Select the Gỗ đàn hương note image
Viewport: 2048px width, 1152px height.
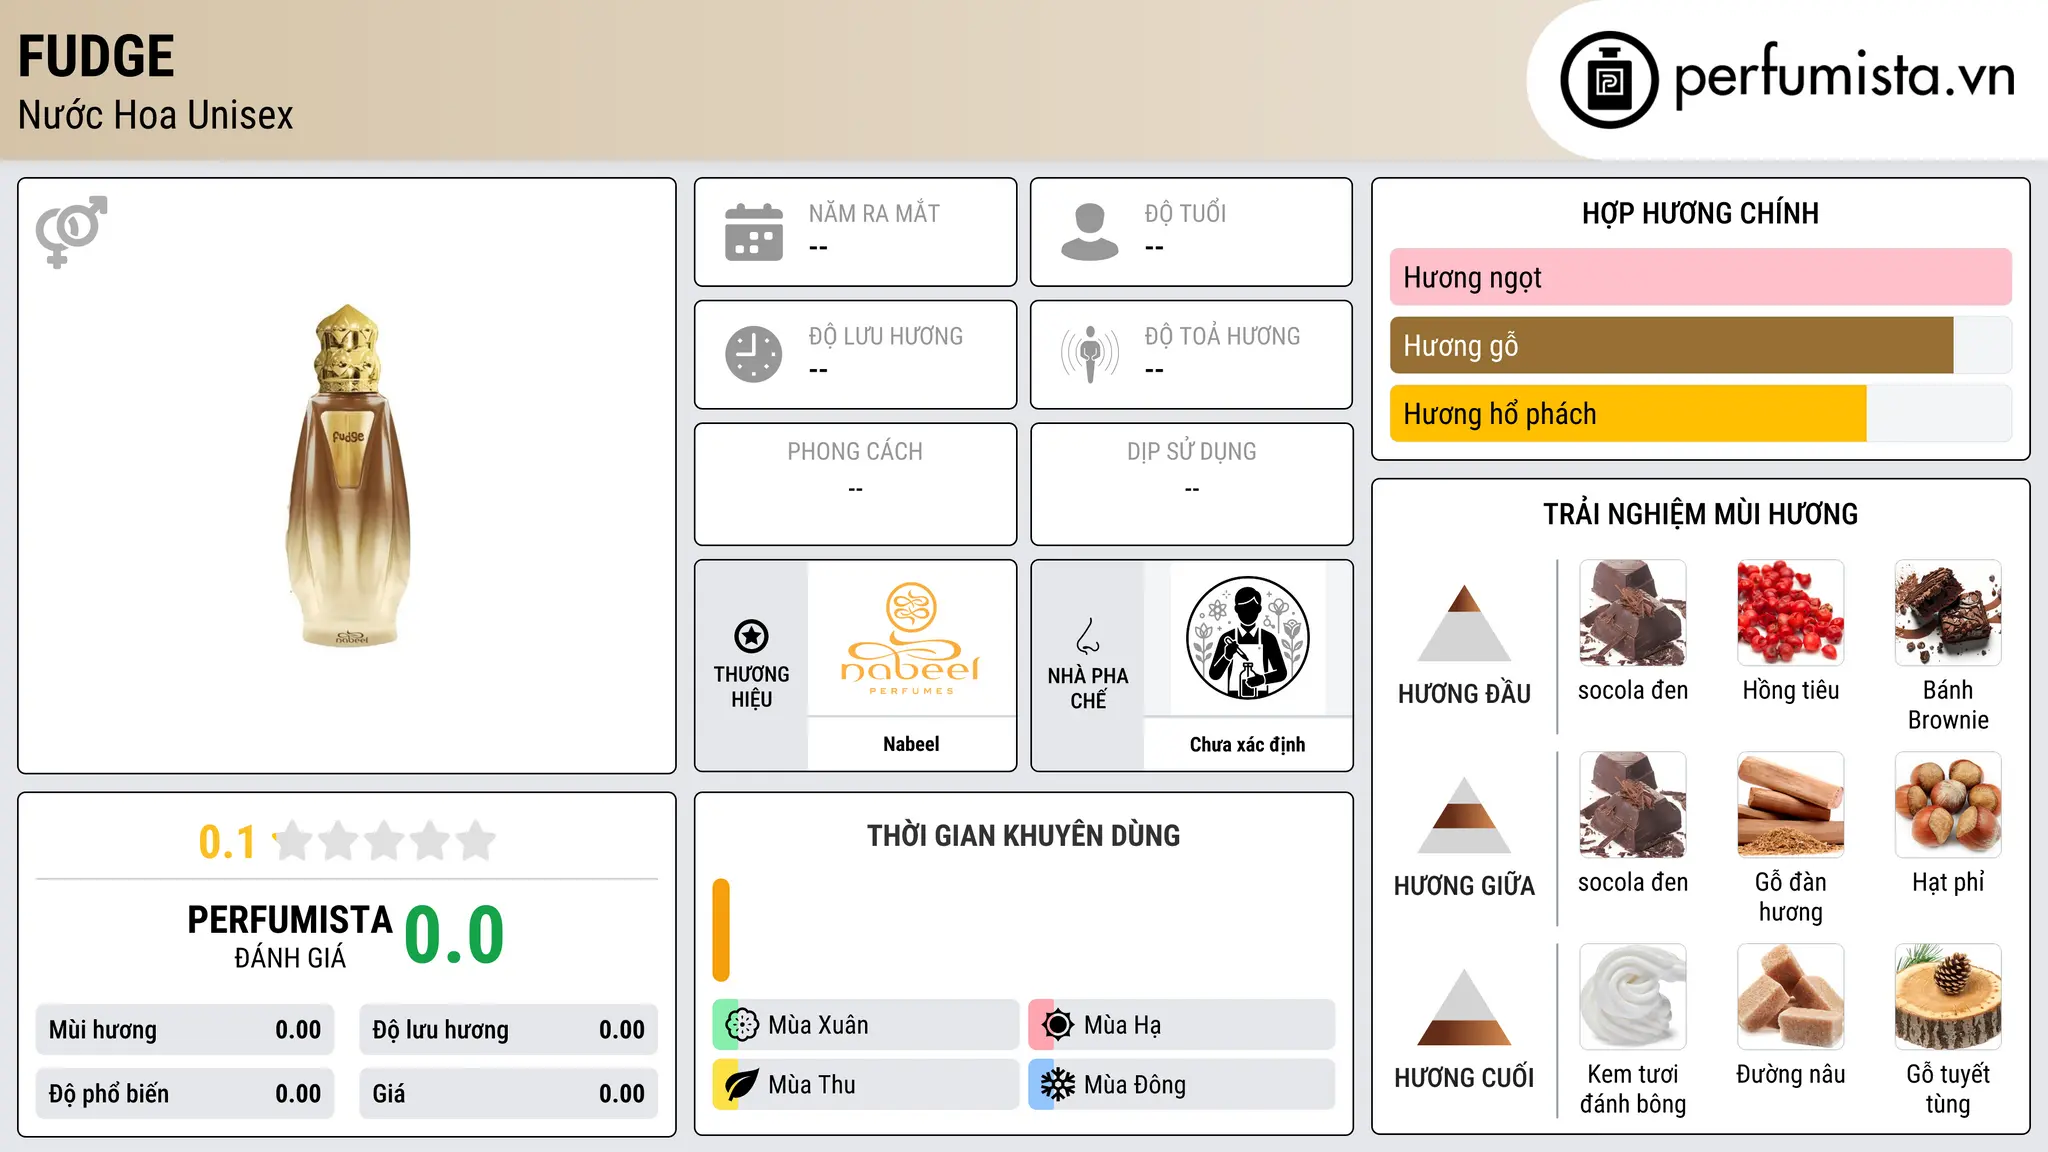tap(1791, 805)
